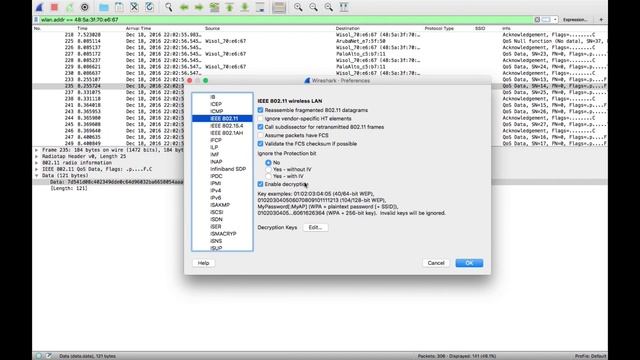Select Yes - without IV option
The height and width of the screenshot is (360, 640).
click(x=268, y=169)
